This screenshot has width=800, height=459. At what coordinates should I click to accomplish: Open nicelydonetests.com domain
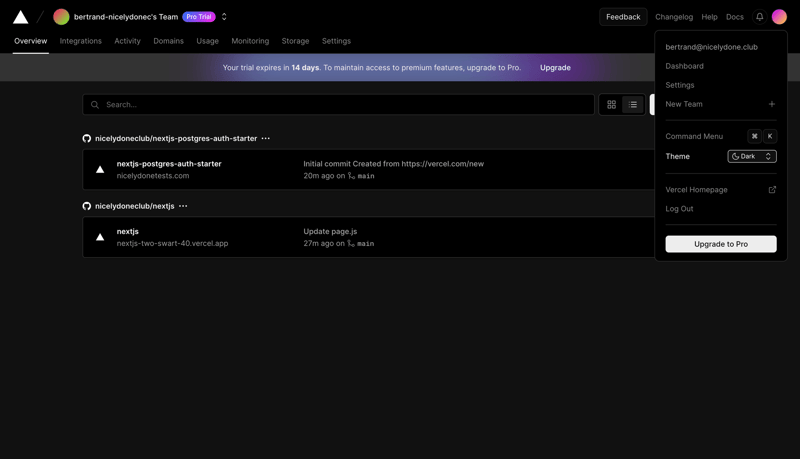pos(153,175)
